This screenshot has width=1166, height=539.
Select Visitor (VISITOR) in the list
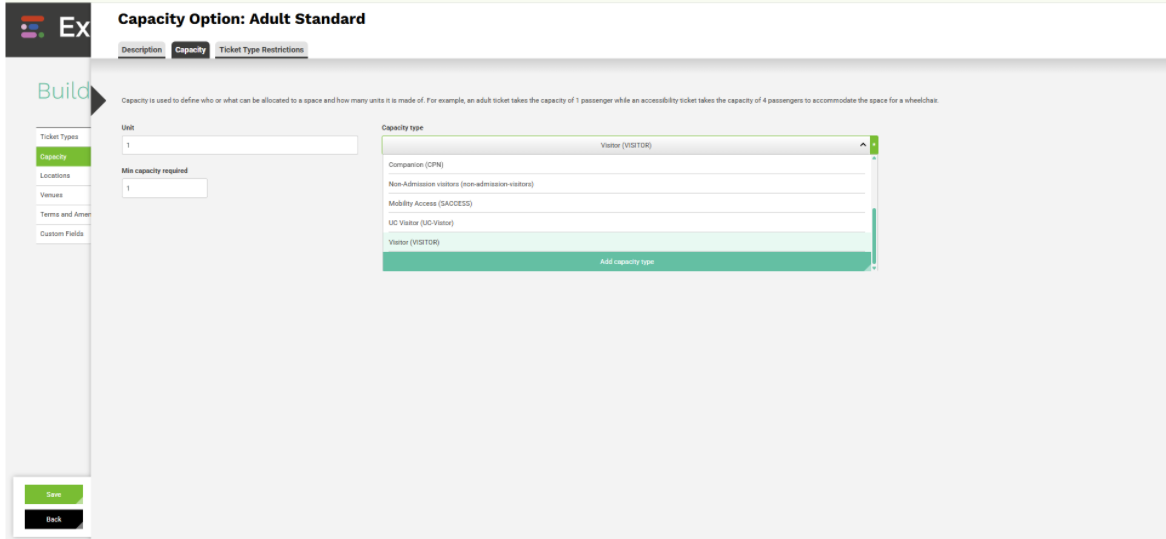coord(627,242)
